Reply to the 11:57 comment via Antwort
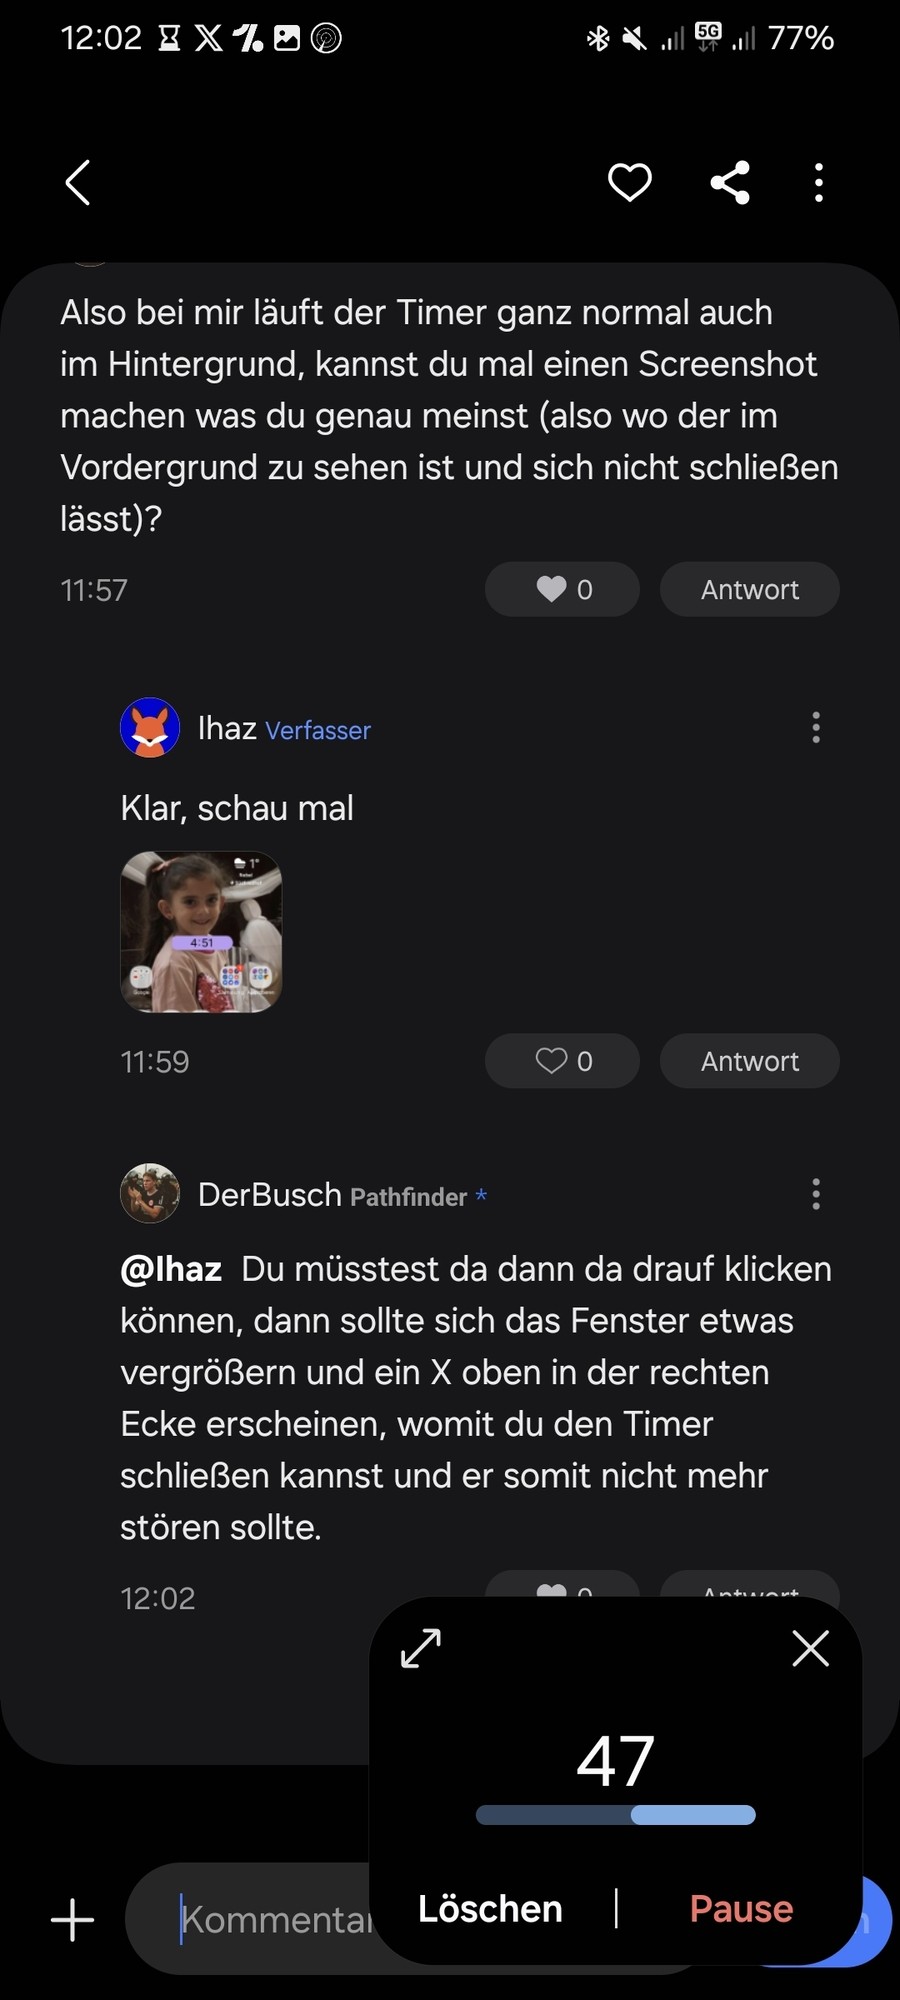 point(749,589)
